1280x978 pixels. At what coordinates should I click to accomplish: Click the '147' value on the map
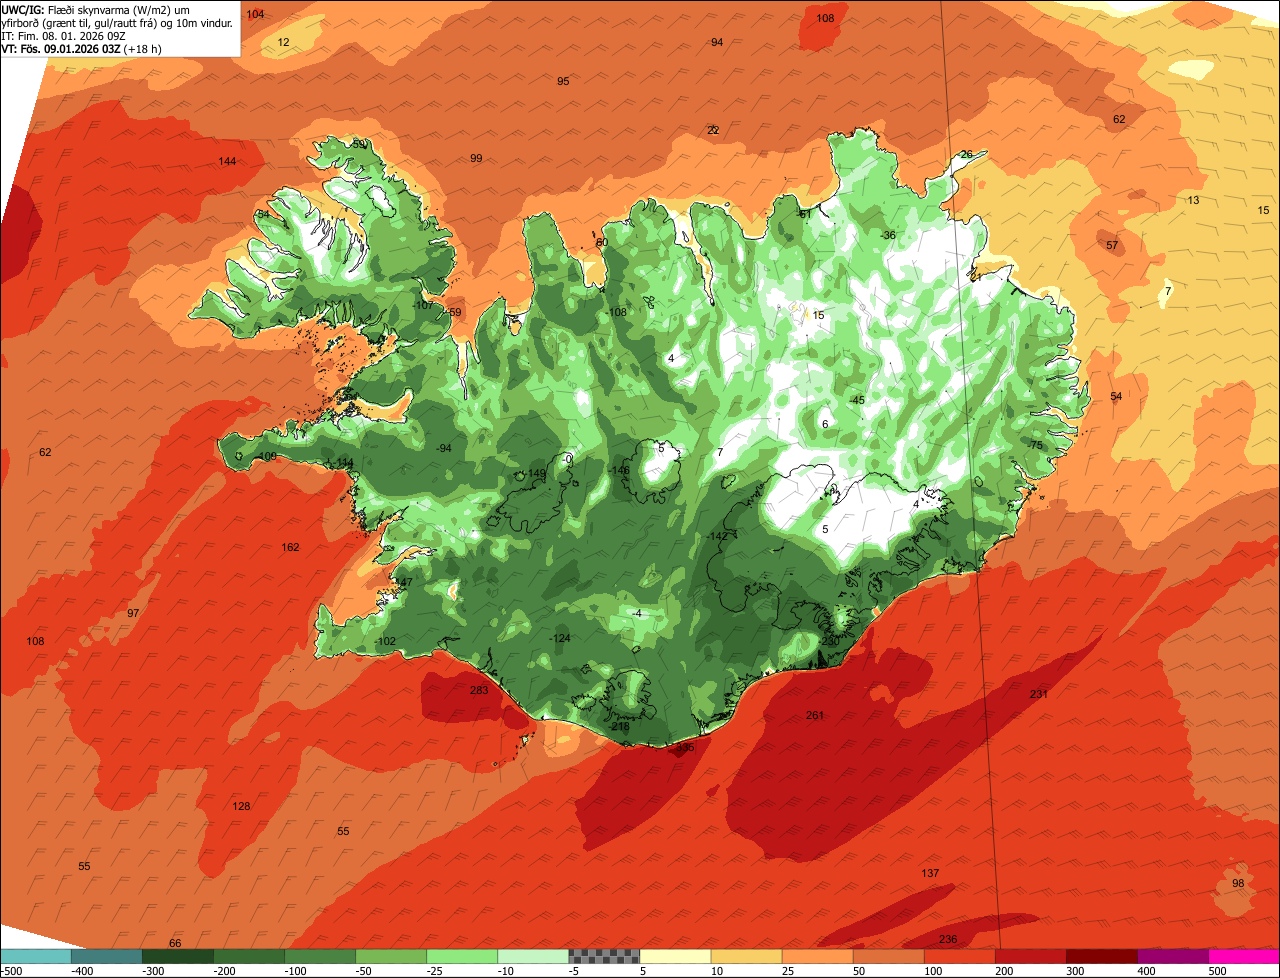pyautogui.click(x=404, y=582)
